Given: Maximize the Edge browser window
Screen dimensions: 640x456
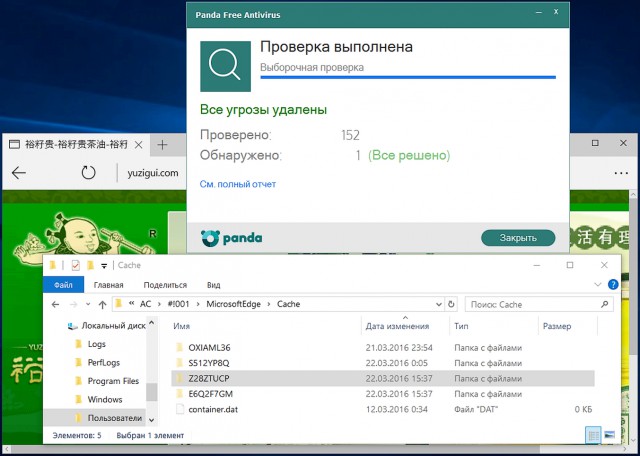Looking at the screenshot, I should pos(595,143).
